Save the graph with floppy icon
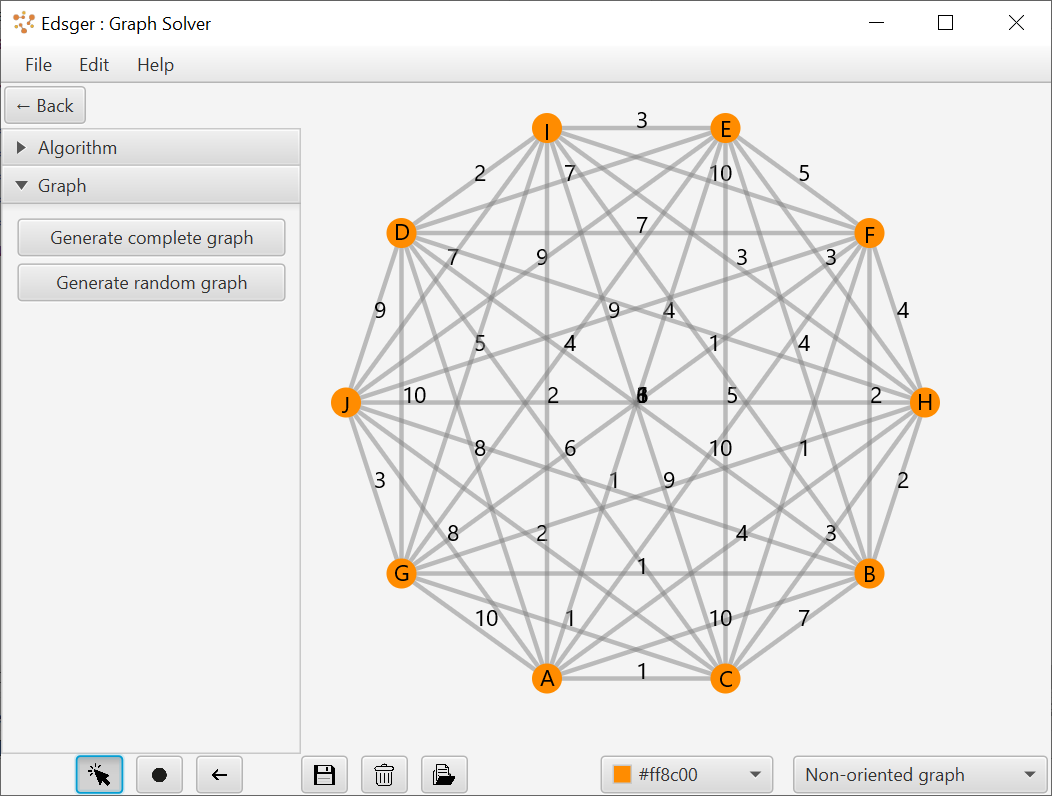Screen dimensions: 1052x796 click(x=325, y=775)
